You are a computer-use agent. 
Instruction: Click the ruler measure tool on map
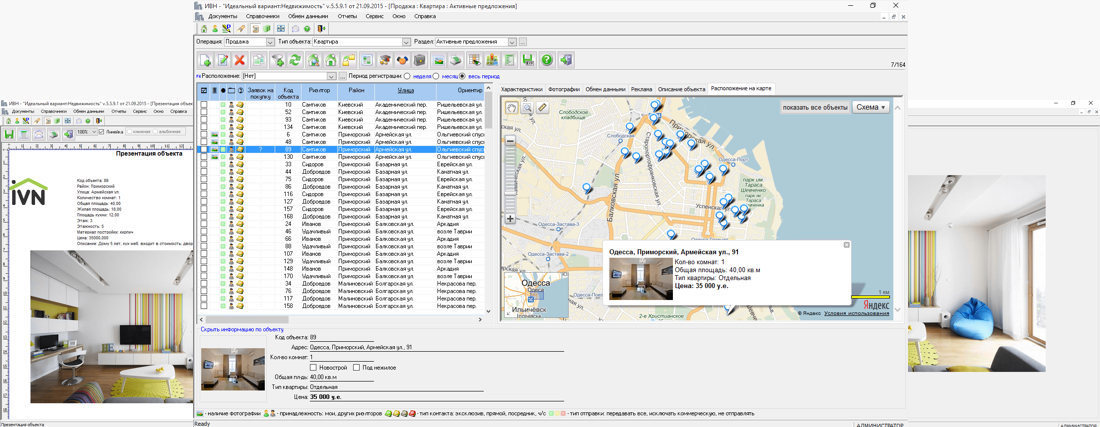(x=542, y=107)
